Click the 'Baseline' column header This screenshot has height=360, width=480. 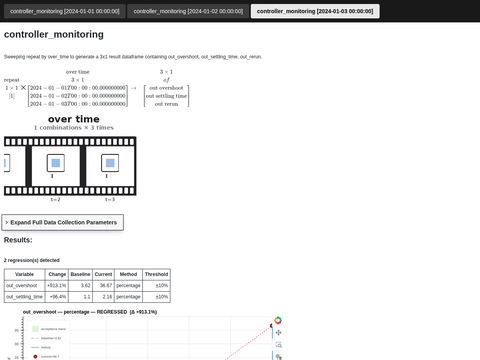(x=80, y=274)
